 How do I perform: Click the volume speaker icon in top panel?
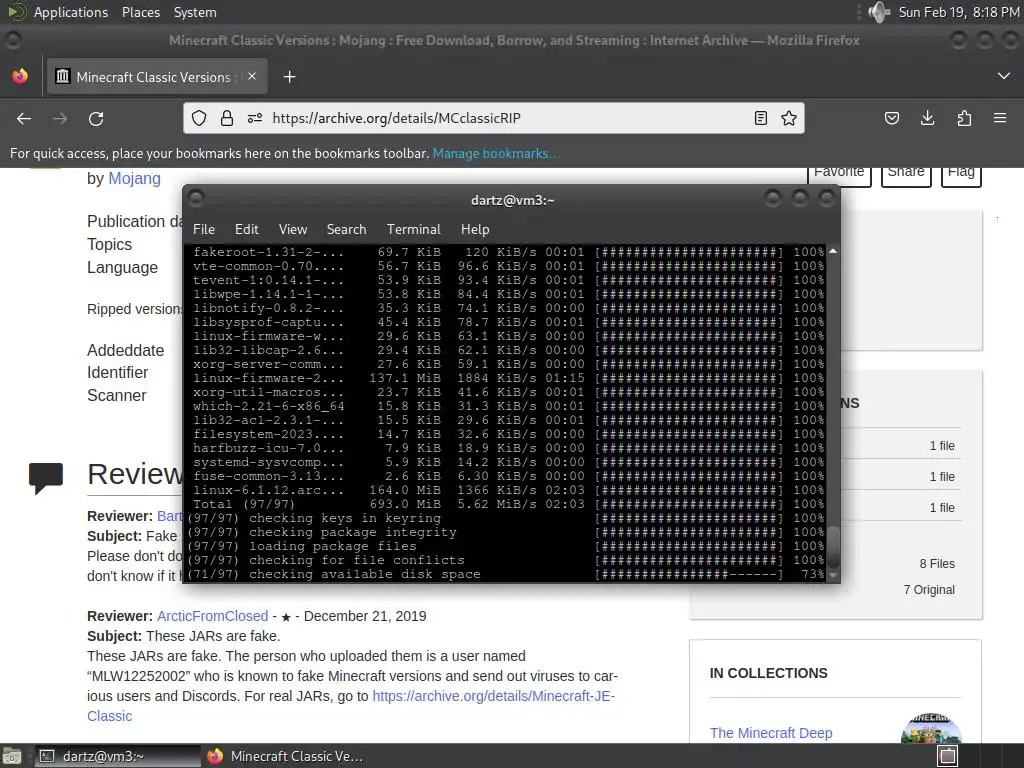[x=880, y=12]
